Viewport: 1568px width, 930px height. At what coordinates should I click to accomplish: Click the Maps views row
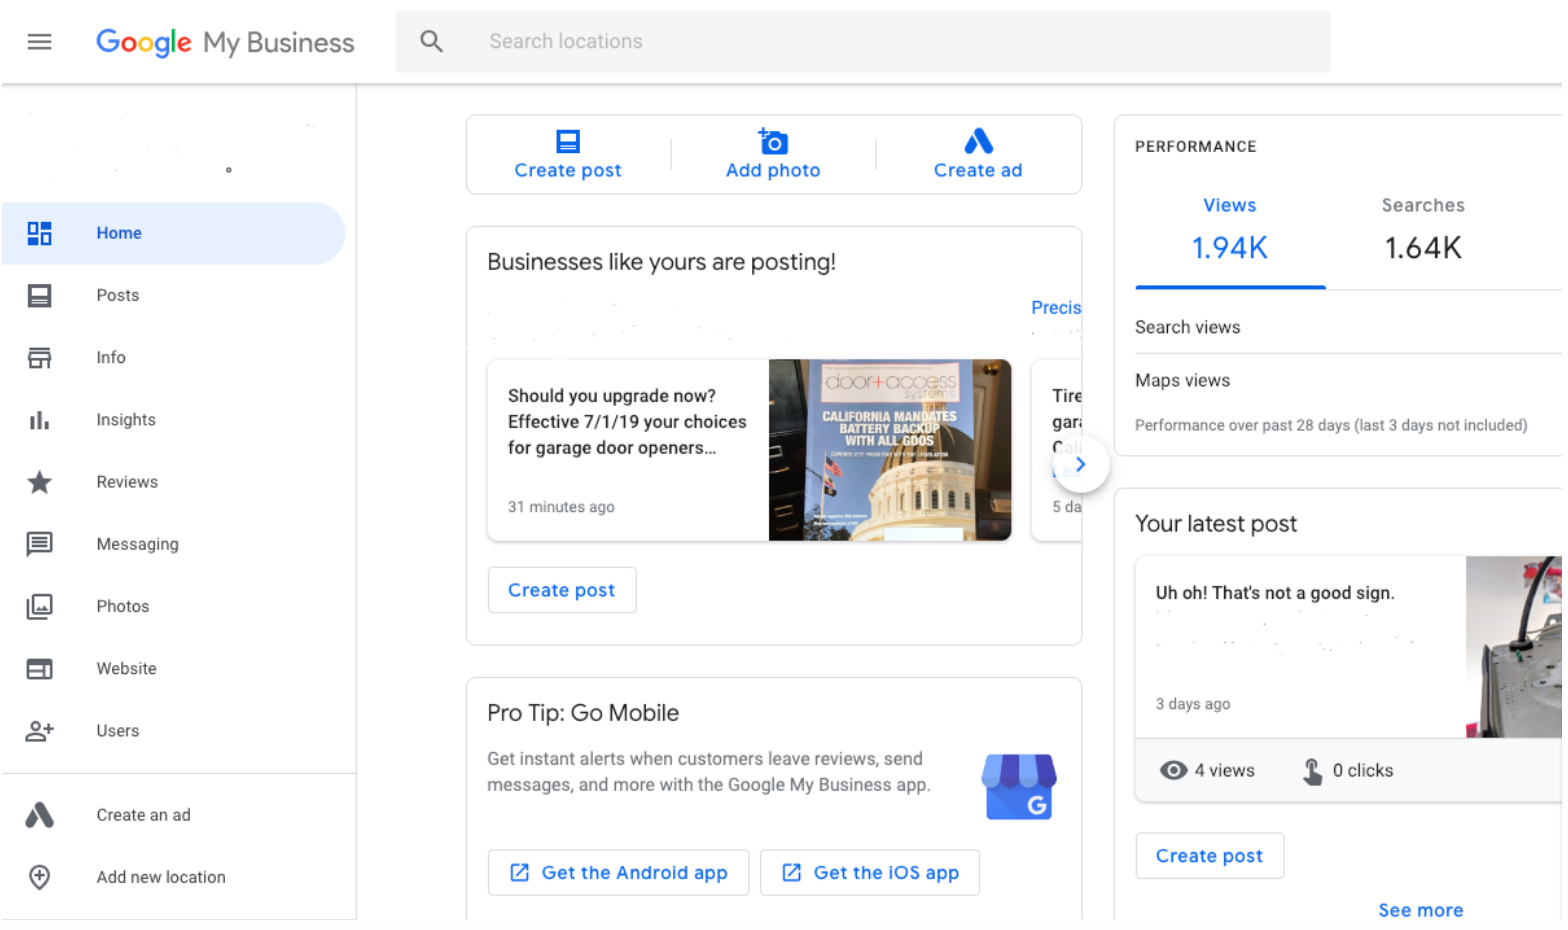point(1348,380)
